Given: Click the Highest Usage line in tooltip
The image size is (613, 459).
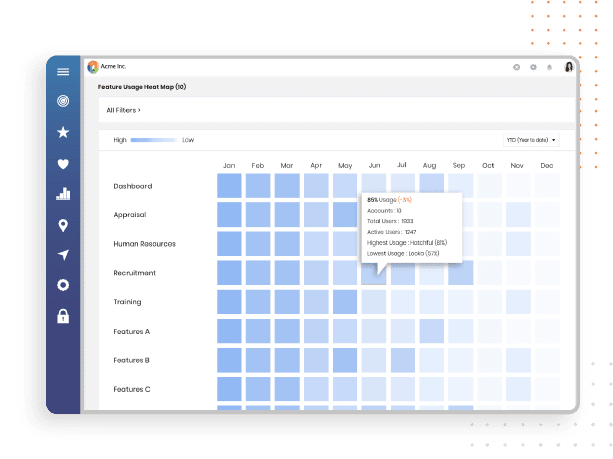Looking at the screenshot, I should point(407,243).
